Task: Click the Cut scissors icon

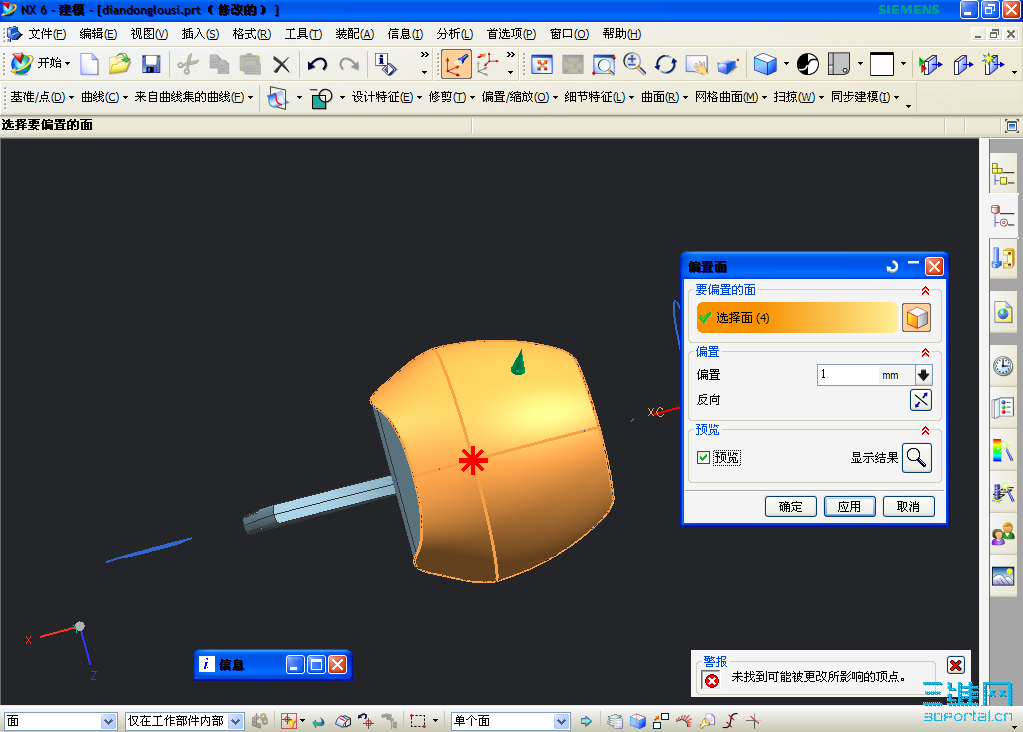Action: [187, 64]
